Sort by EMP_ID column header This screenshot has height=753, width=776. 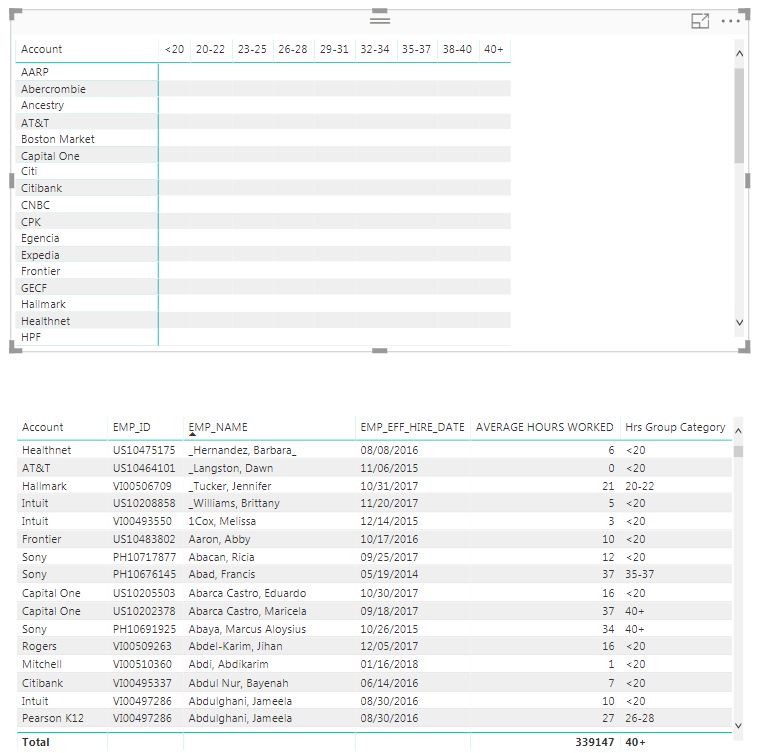(131, 427)
